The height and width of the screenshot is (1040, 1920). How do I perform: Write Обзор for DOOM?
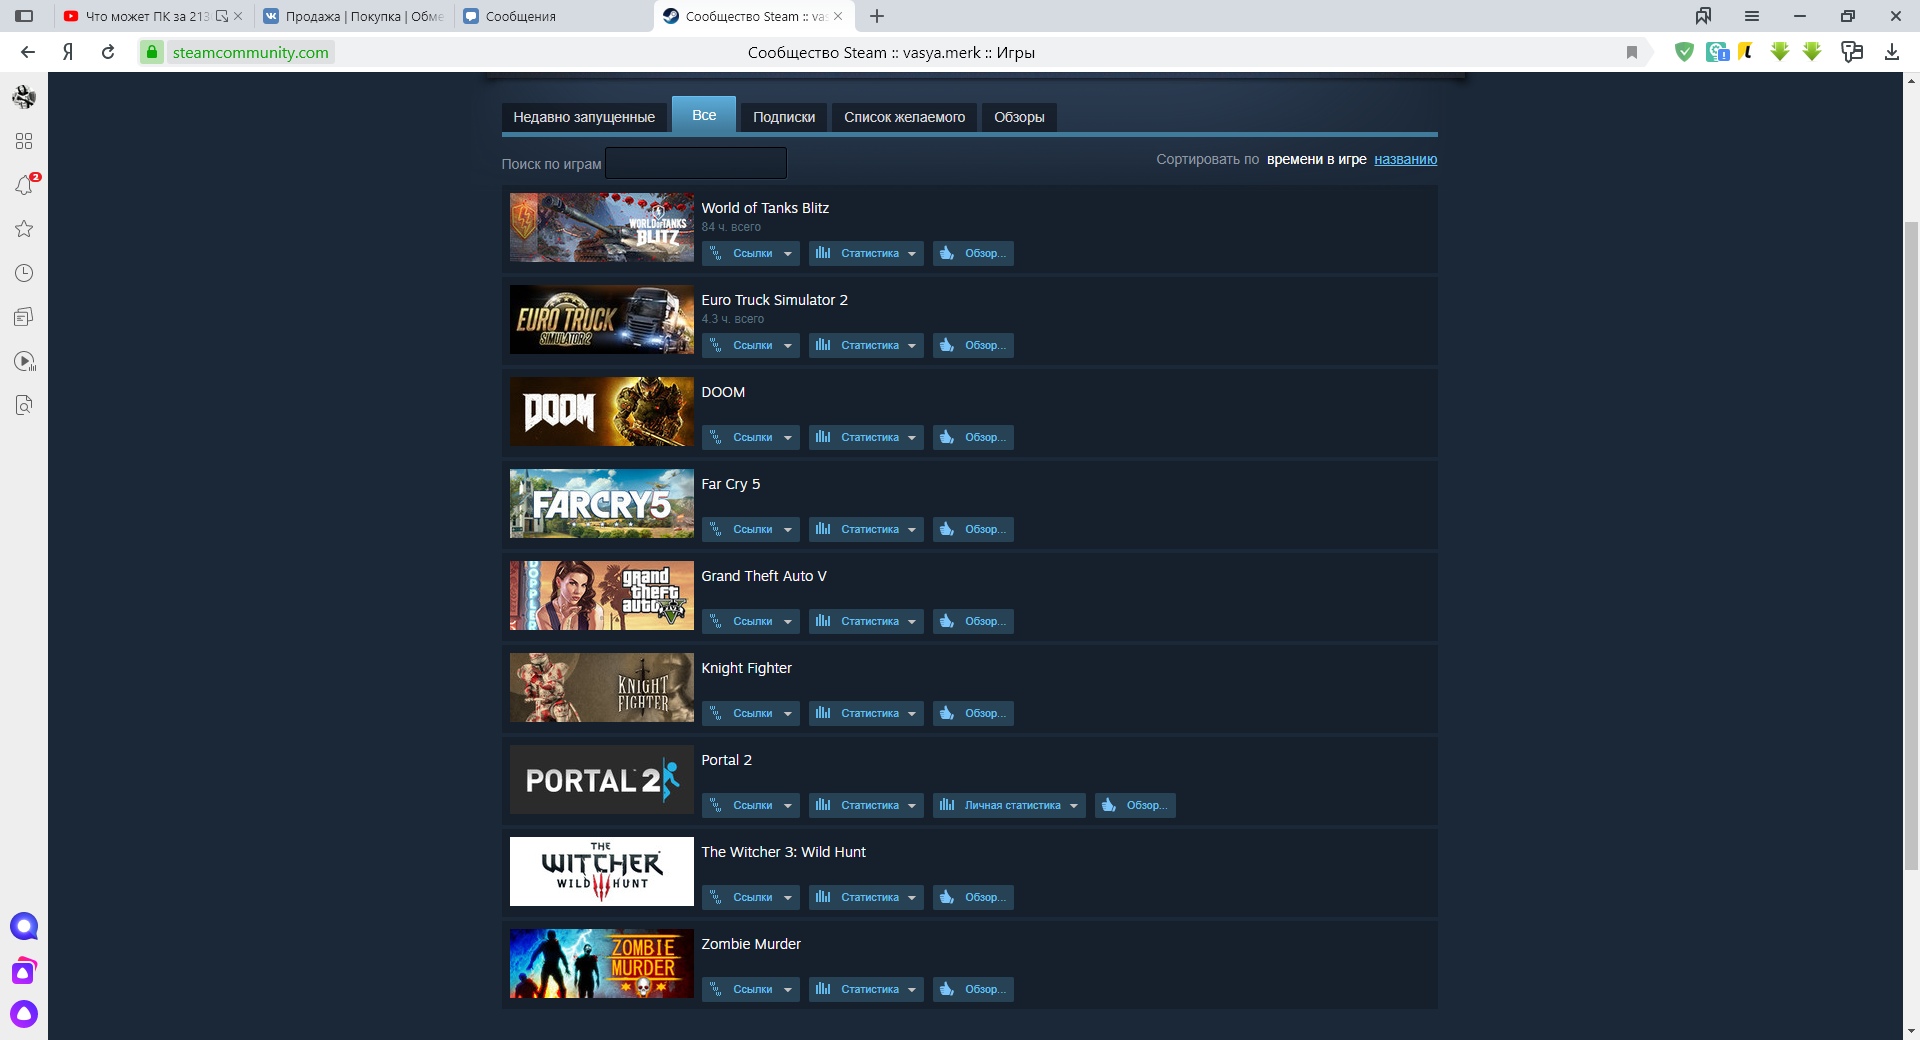tap(973, 437)
